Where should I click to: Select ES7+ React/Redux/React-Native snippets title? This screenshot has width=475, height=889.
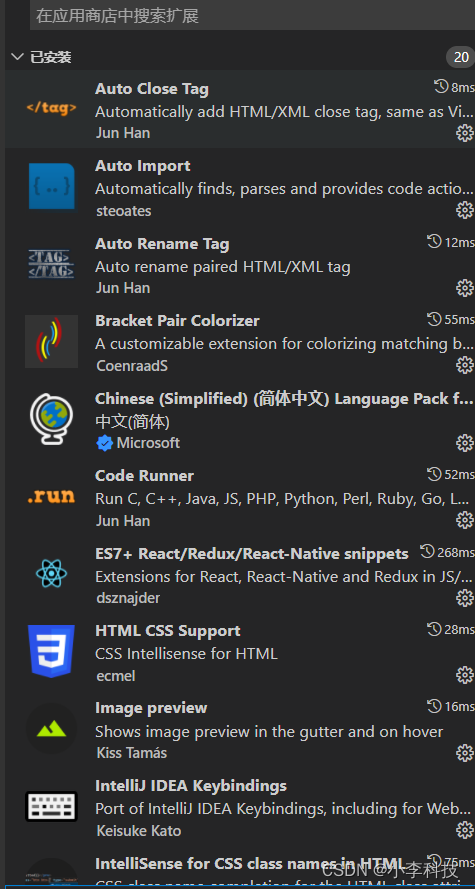[252, 554]
